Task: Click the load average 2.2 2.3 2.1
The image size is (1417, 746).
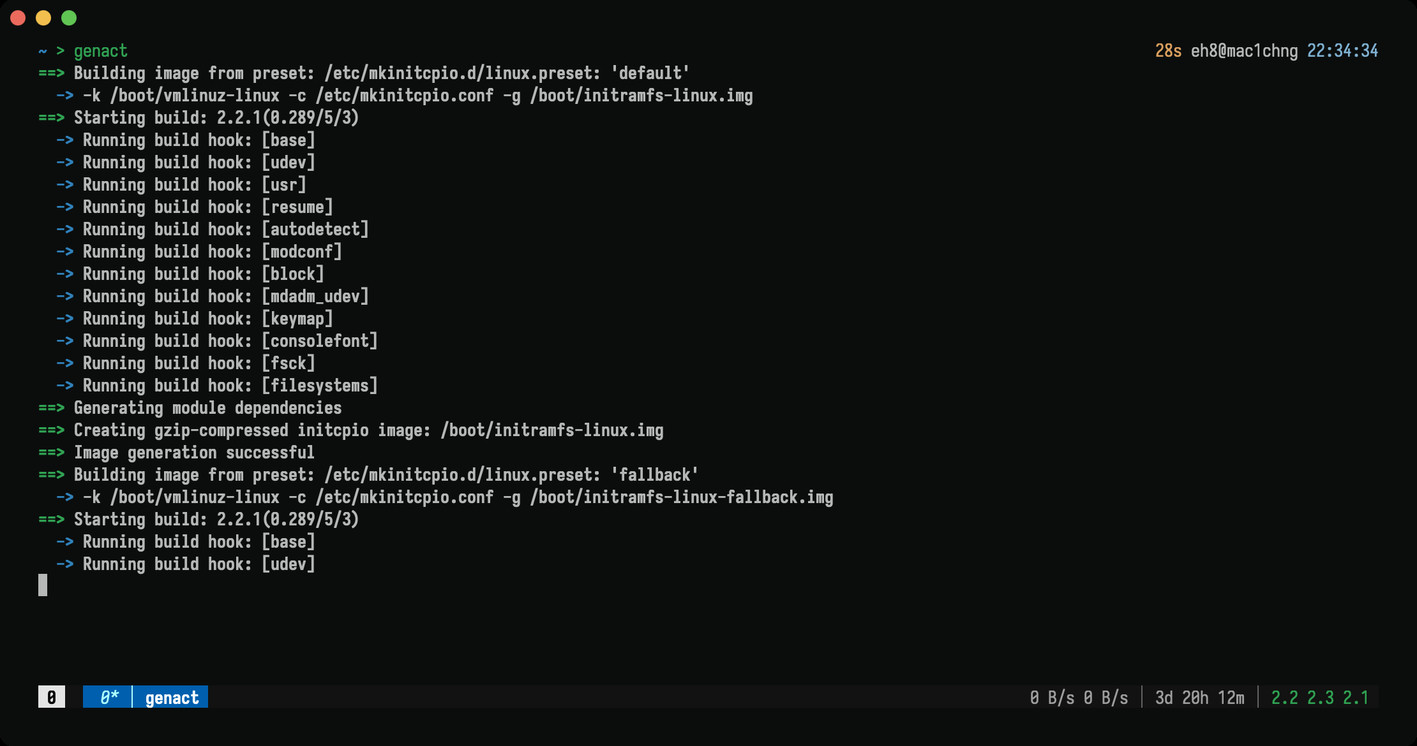Action: (x=1320, y=697)
